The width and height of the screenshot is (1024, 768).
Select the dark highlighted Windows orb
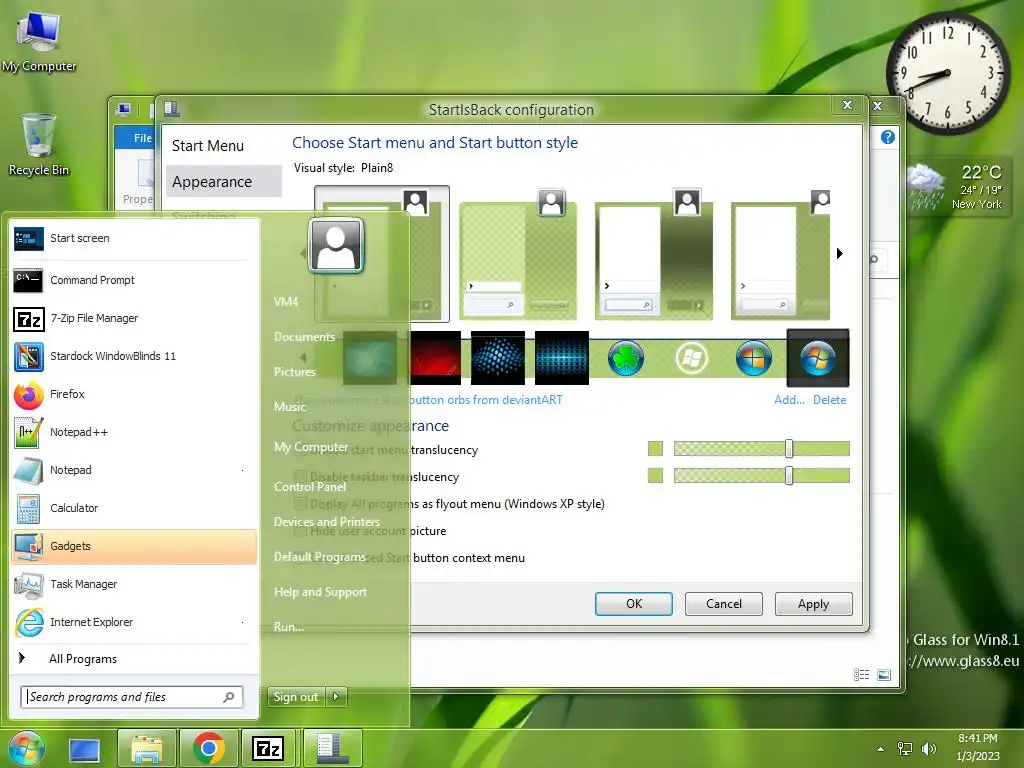pos(818,359)
